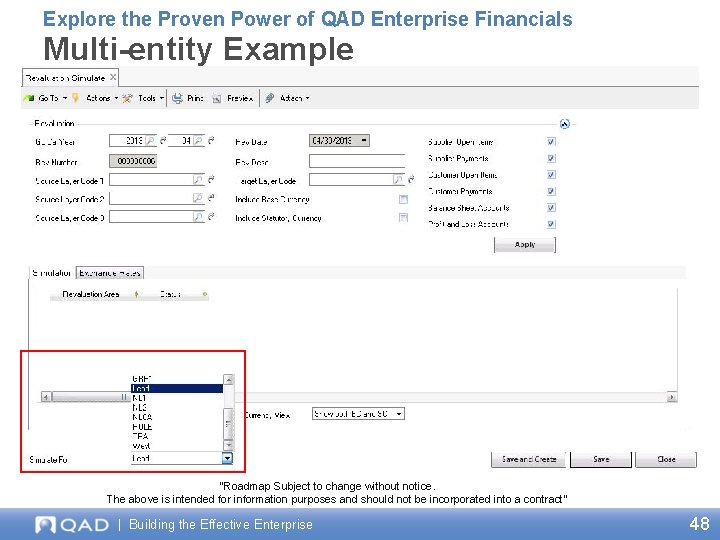720x540 pixels.
Task: Click the Rev Number field
Action: coord(133,161)
